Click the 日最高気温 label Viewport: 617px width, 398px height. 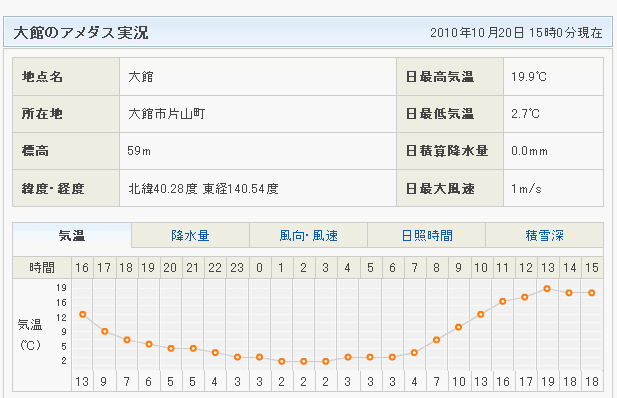coord(440,77)
